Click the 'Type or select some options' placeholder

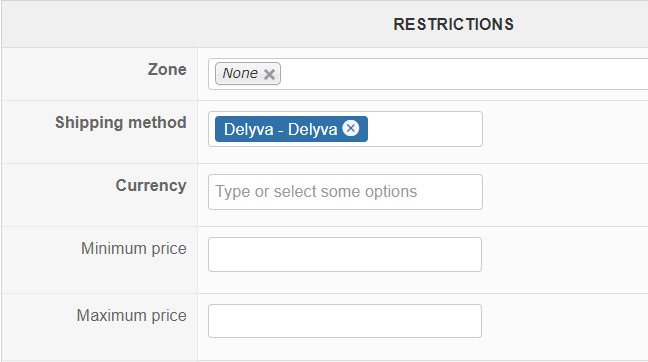pyautogui.click(x=316, y=192)
